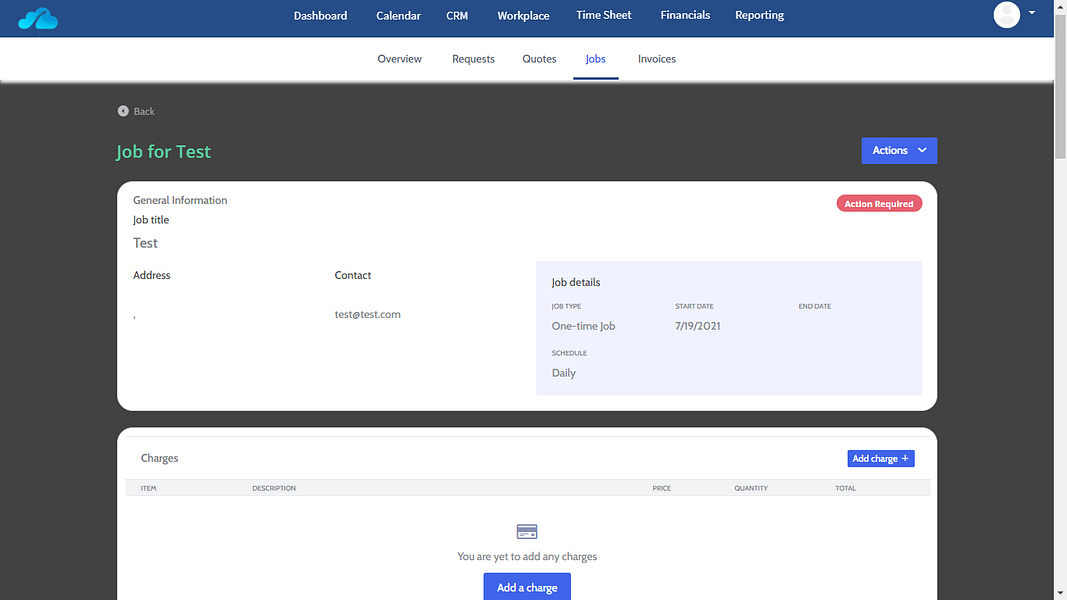
Task: Click the scrollbar up arrow
Action: [1060, 5]
